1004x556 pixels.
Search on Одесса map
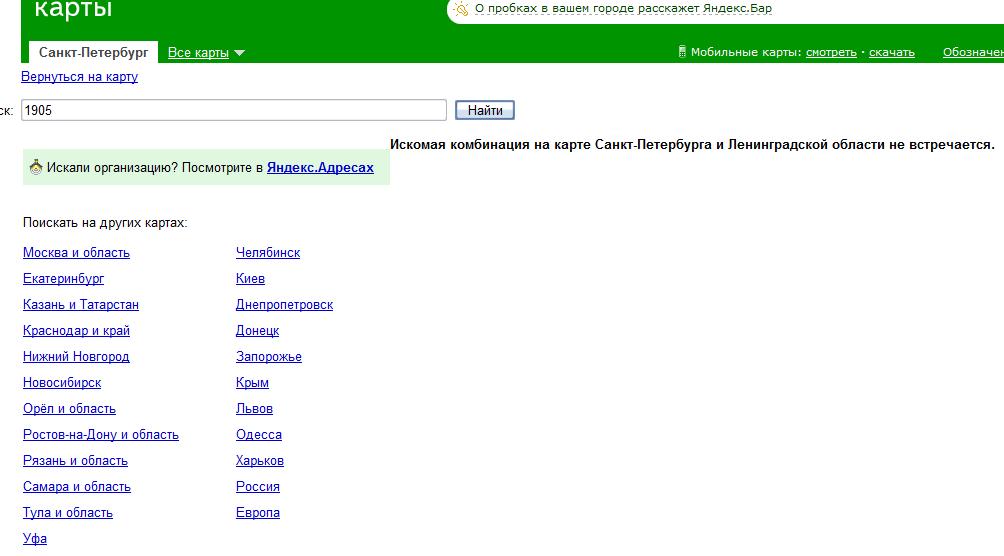[x=259, y=435]
